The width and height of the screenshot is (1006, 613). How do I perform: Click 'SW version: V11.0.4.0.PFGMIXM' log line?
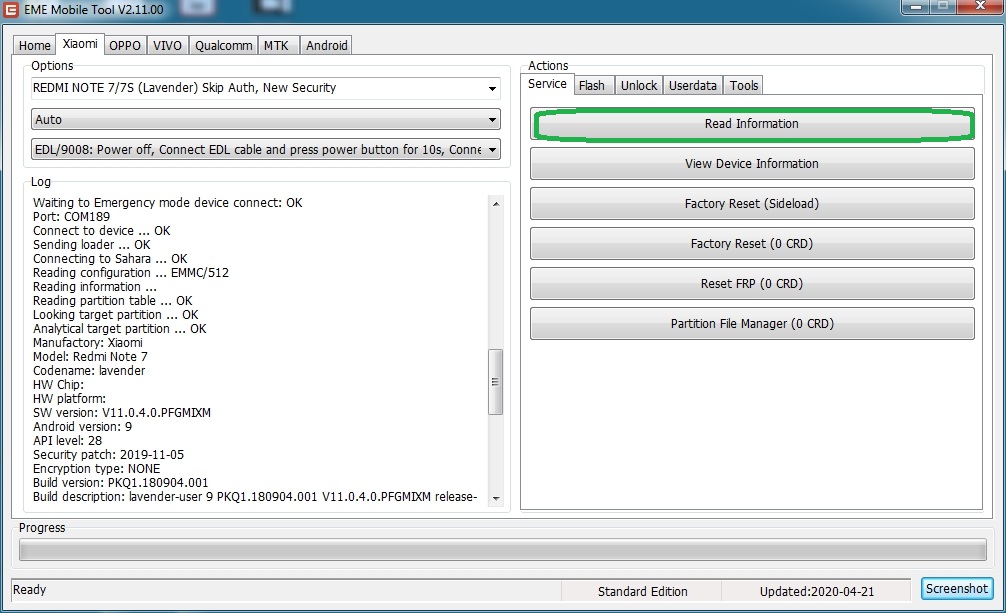coord(122,413)
